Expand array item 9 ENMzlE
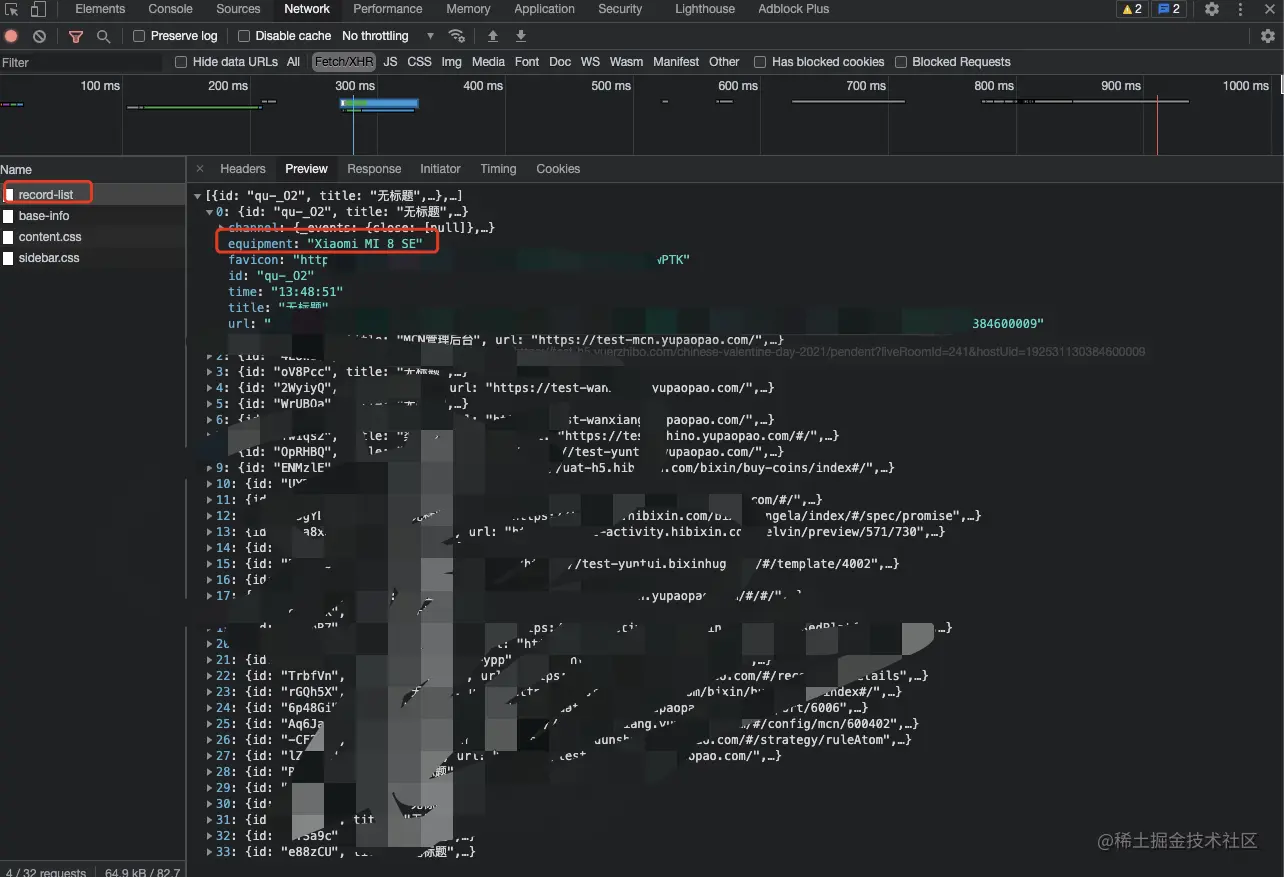The width and height of the screenshot is (1284, 877). tap(210, 468)
